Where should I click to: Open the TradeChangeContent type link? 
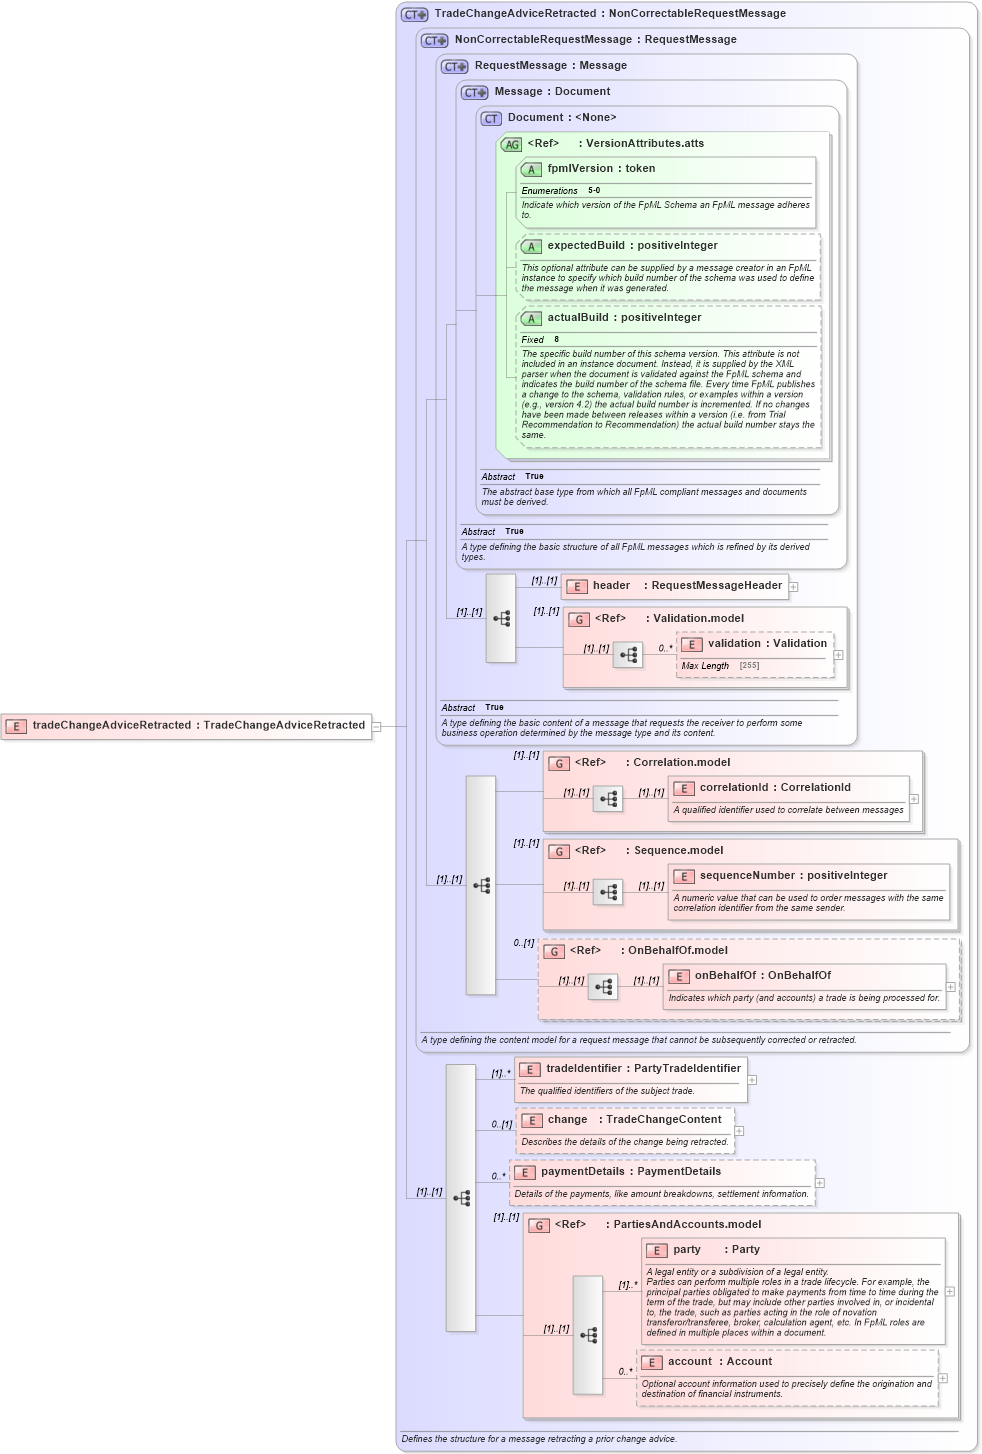point(664,1120)
